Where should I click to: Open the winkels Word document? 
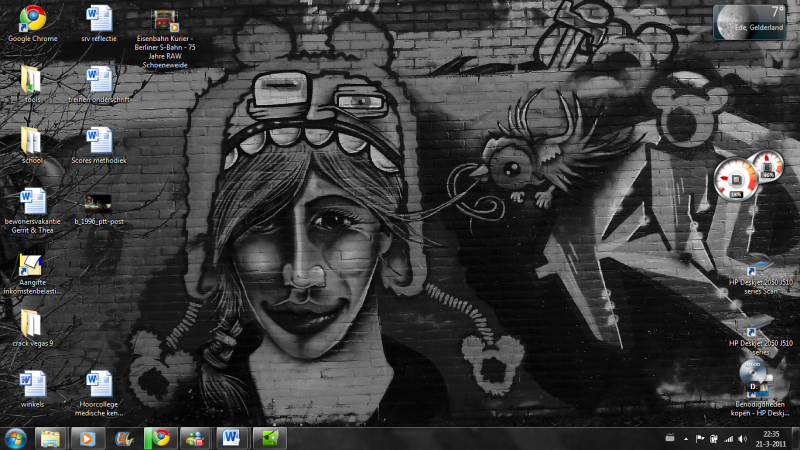coord(33,389)
